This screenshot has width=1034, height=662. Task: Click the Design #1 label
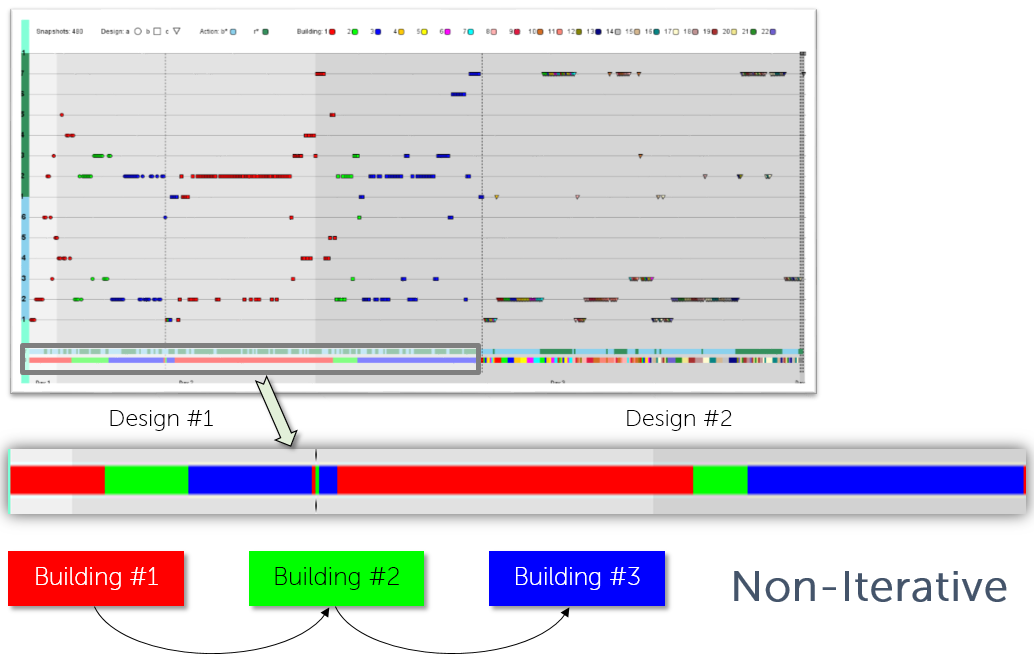click(161, 419)
